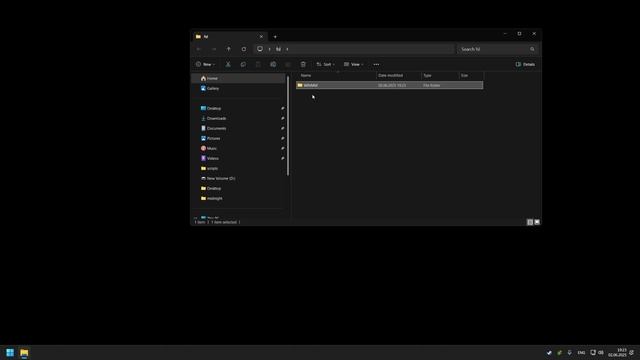
Task: Open the ENG language indicator in tray
Action: tap(581, 353)
